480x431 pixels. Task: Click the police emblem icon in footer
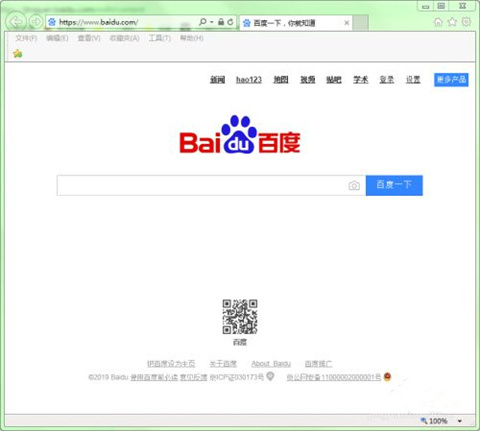[x=387, y=377]
